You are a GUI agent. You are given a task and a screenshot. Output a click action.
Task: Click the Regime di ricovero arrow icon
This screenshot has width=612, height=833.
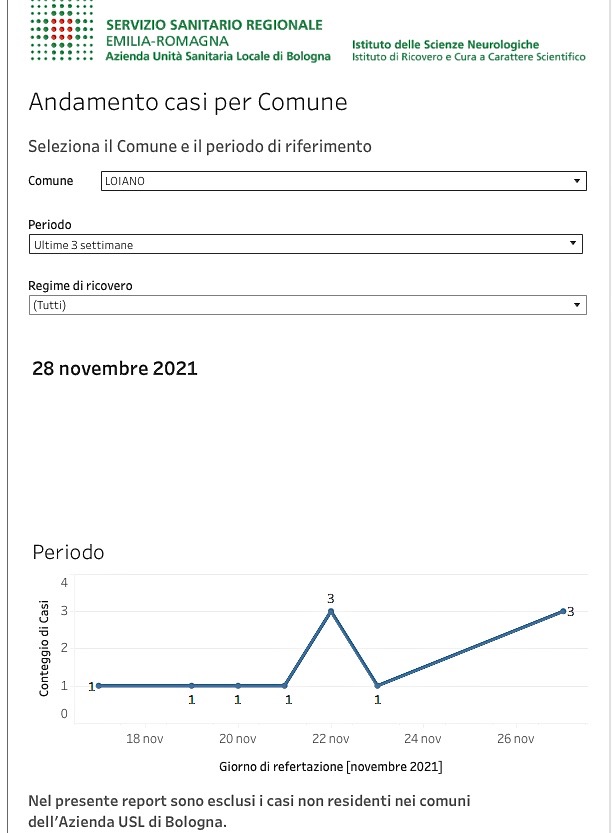pyautogui.click(x=577, y=305)
